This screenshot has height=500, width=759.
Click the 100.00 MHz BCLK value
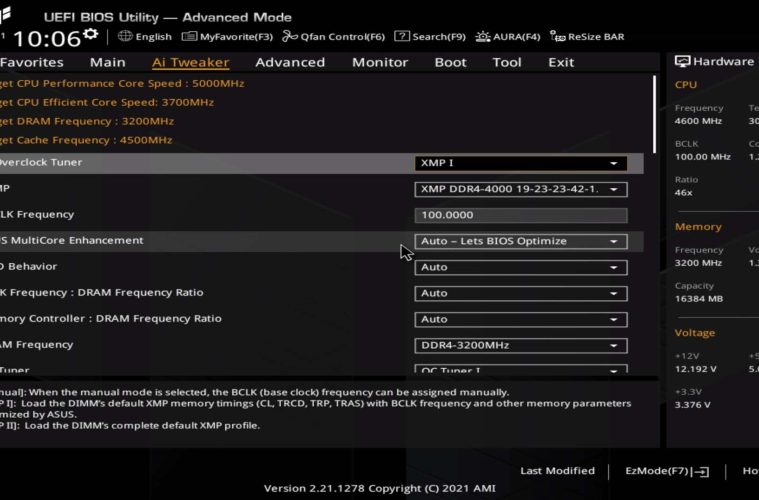[702, 157]
